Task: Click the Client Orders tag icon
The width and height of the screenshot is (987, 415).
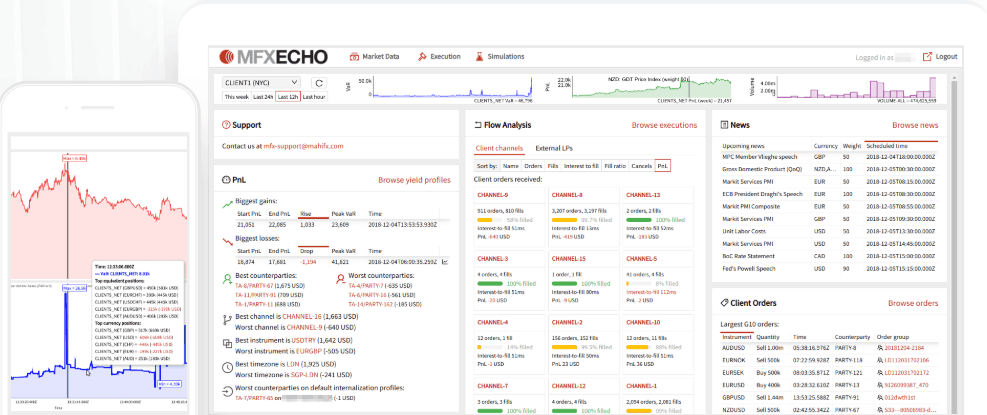Action: pos(724,302)
